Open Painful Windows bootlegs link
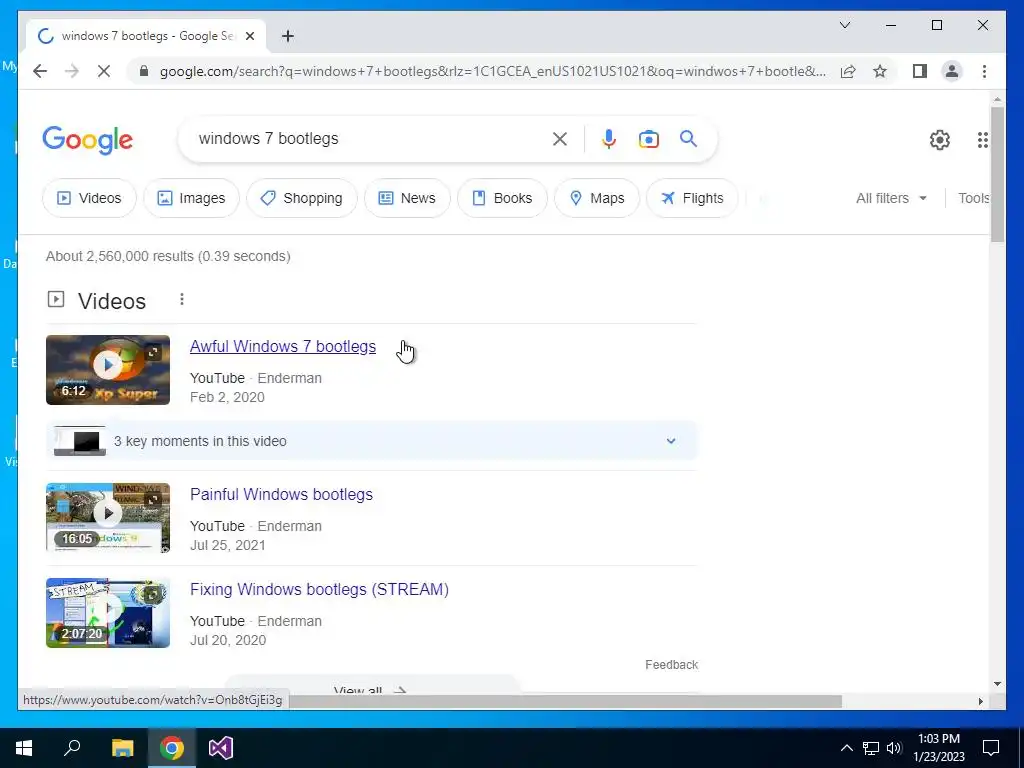1024x768 pixels. tap(281, 494)
